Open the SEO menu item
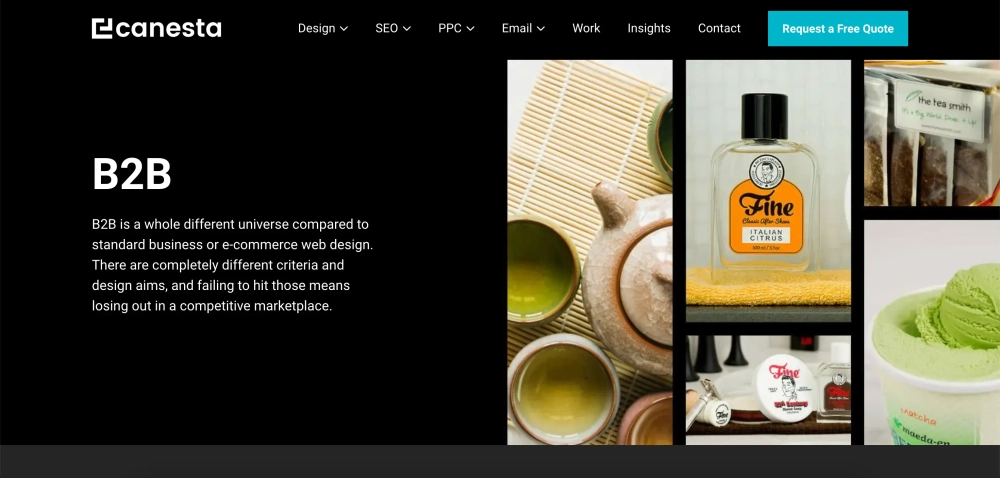 (x=386, y=28)
